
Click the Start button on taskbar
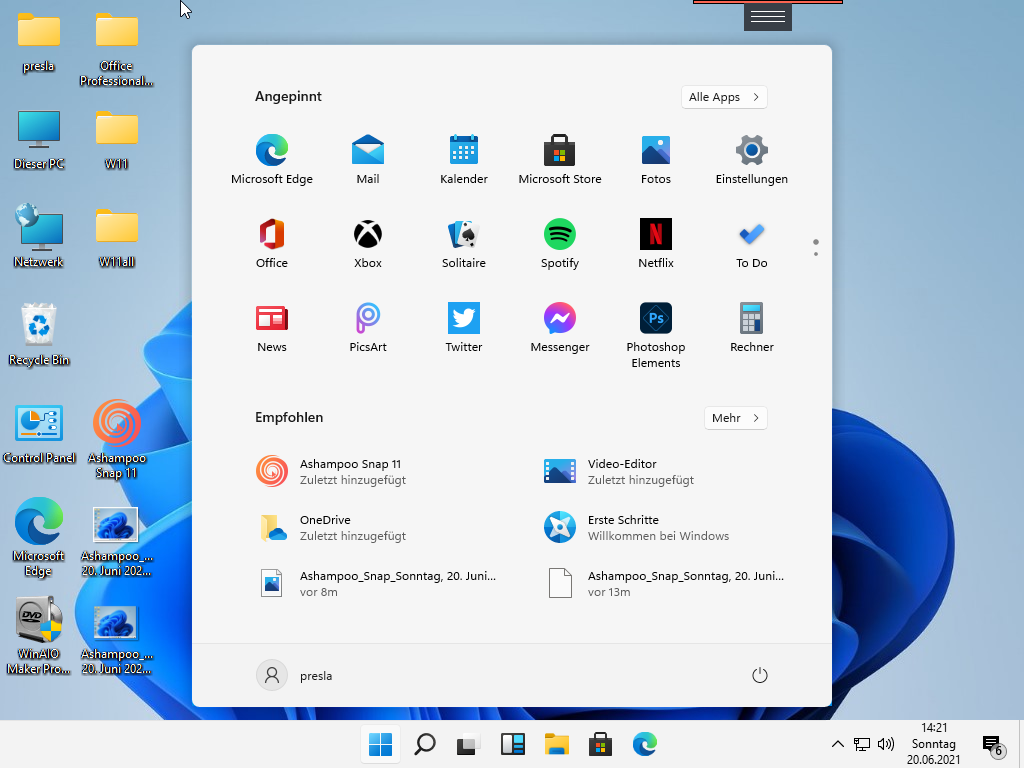tap(380, 744)
